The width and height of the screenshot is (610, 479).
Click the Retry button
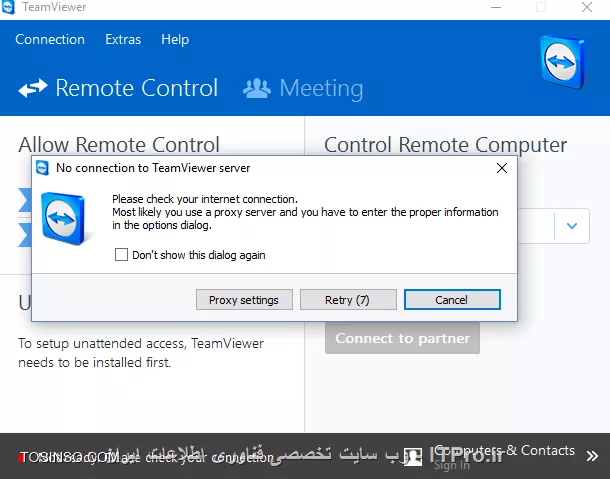click(x=348, y=300)
